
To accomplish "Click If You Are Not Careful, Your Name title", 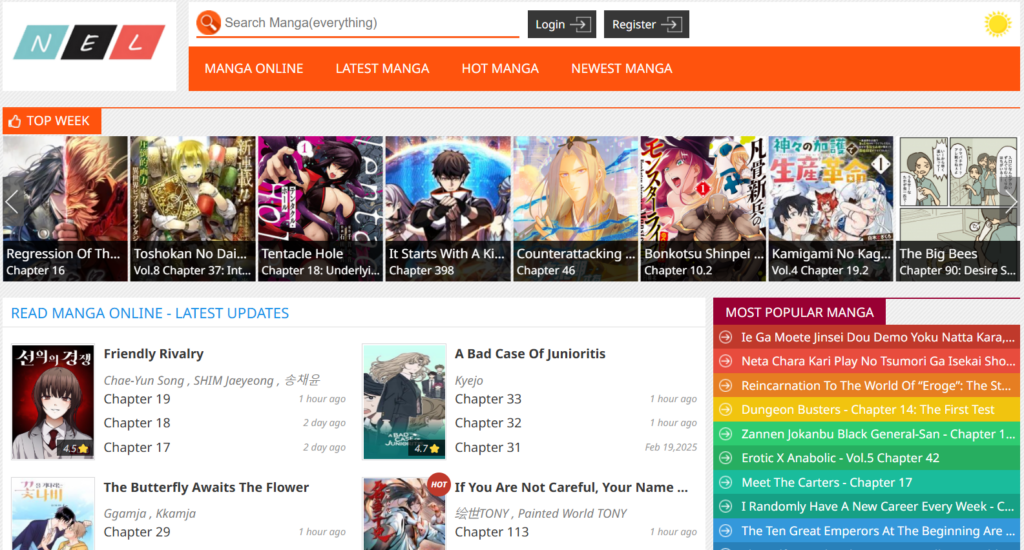I will coord(571,488).
